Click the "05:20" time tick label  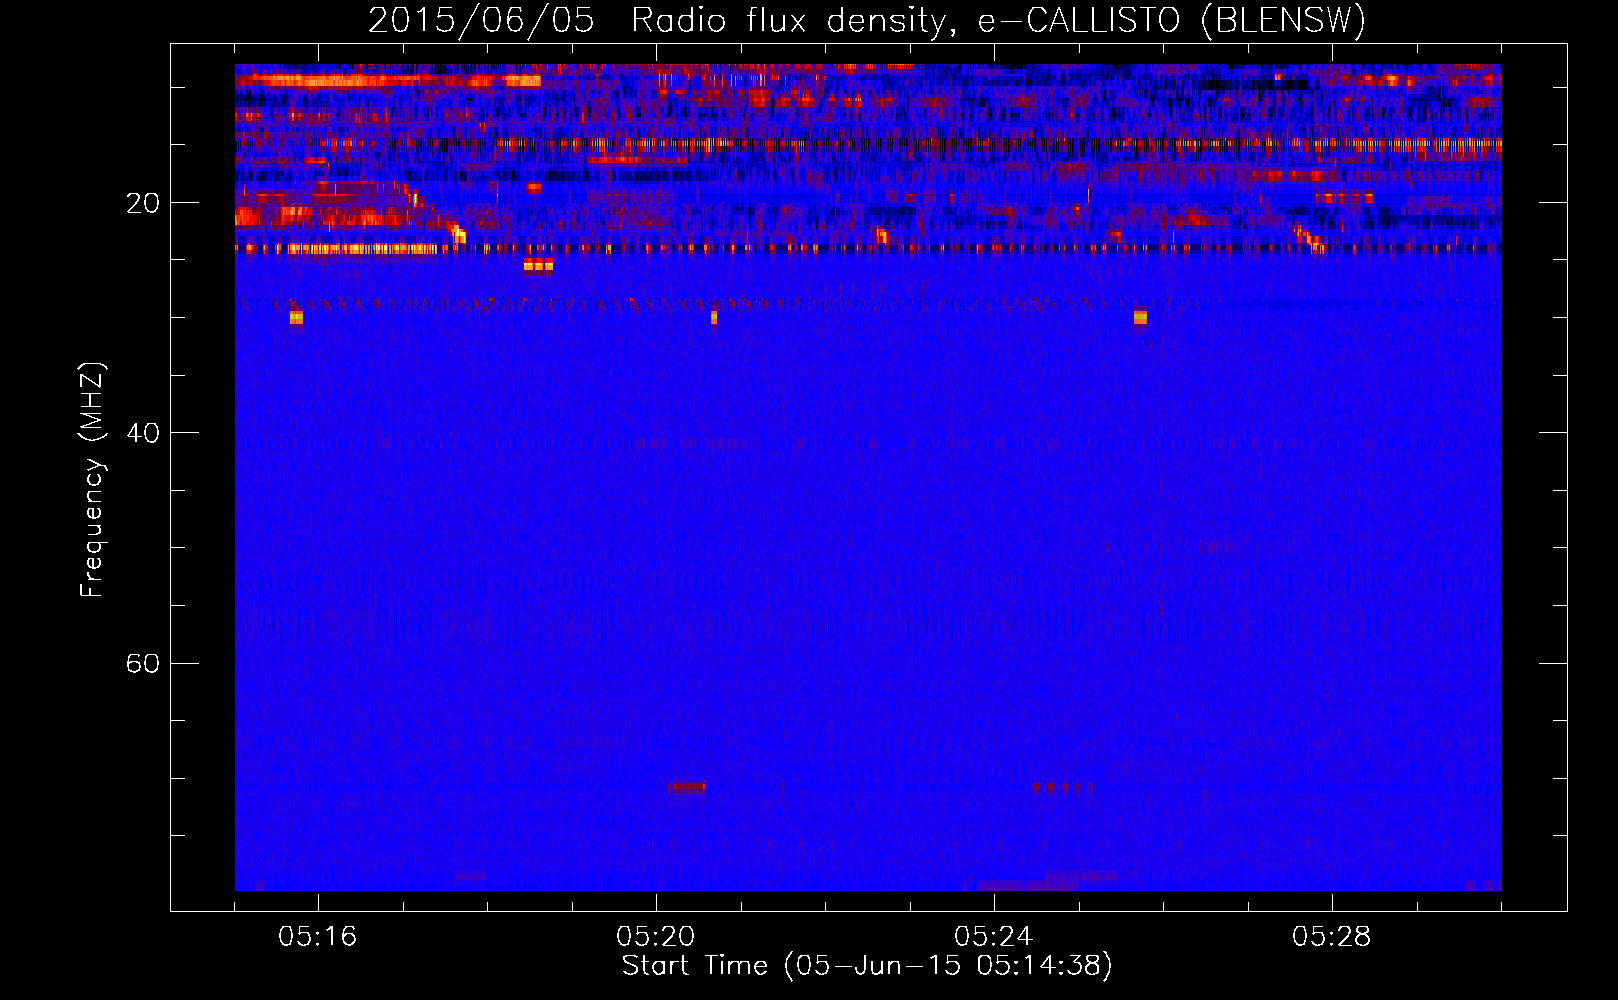tap(656, 937)
